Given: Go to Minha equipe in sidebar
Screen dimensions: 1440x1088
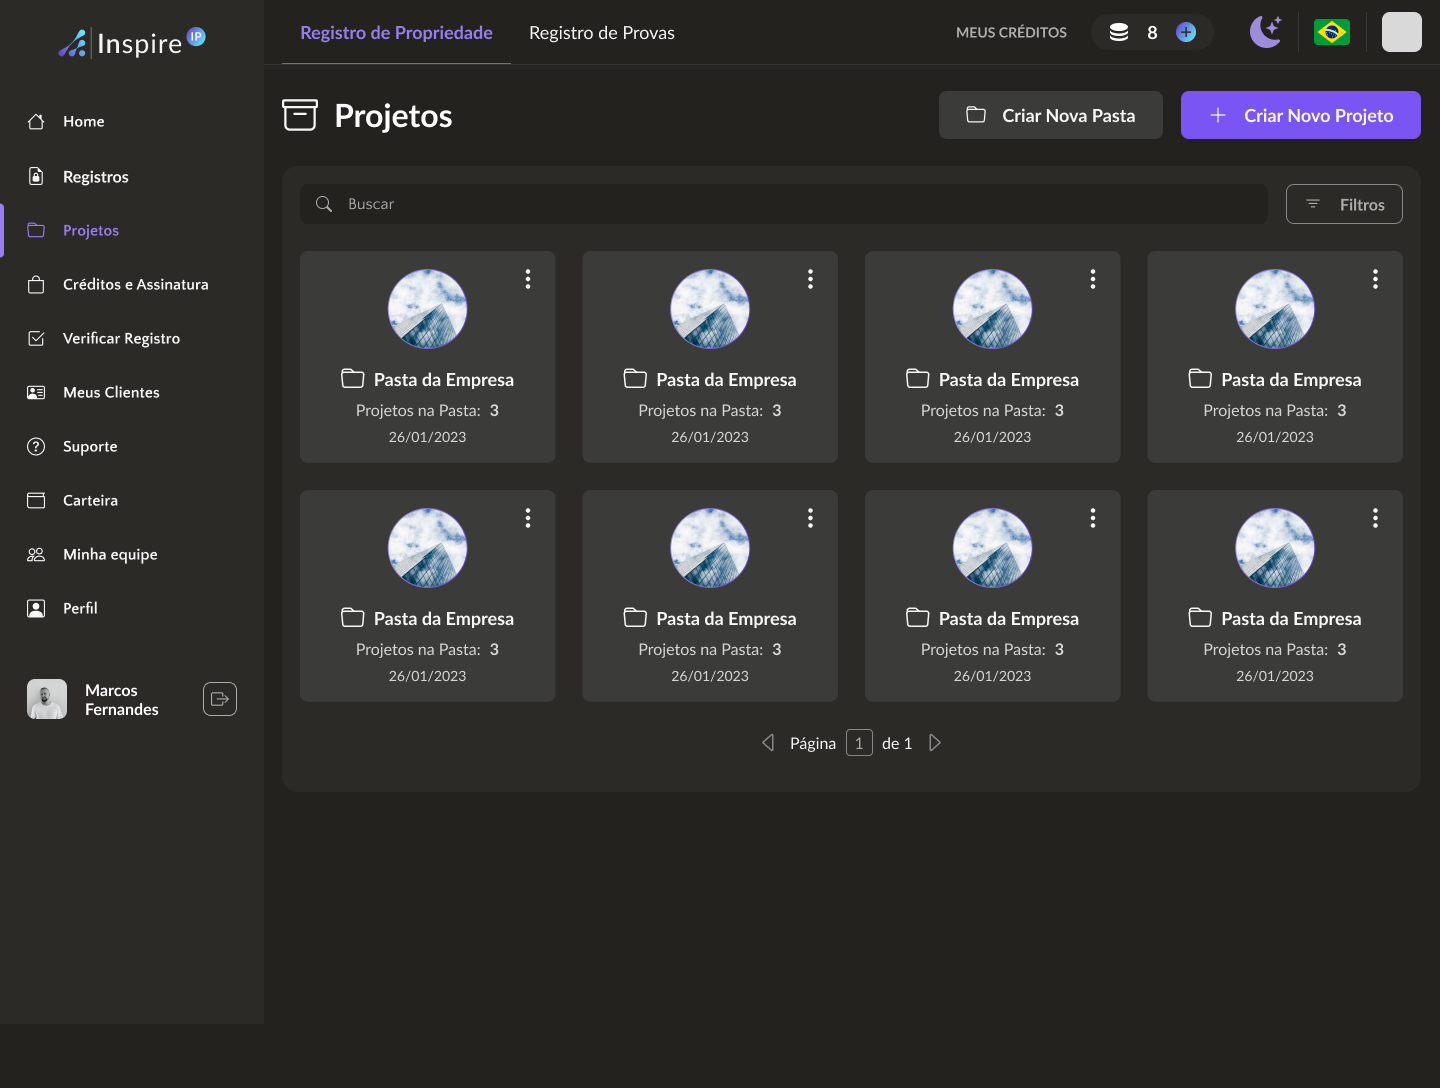Looking at the screenshot, I should pos(110,554).
